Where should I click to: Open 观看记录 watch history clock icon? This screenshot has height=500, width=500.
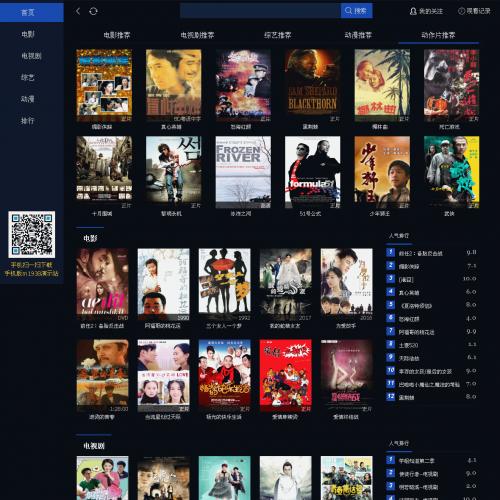click(474, 11)
